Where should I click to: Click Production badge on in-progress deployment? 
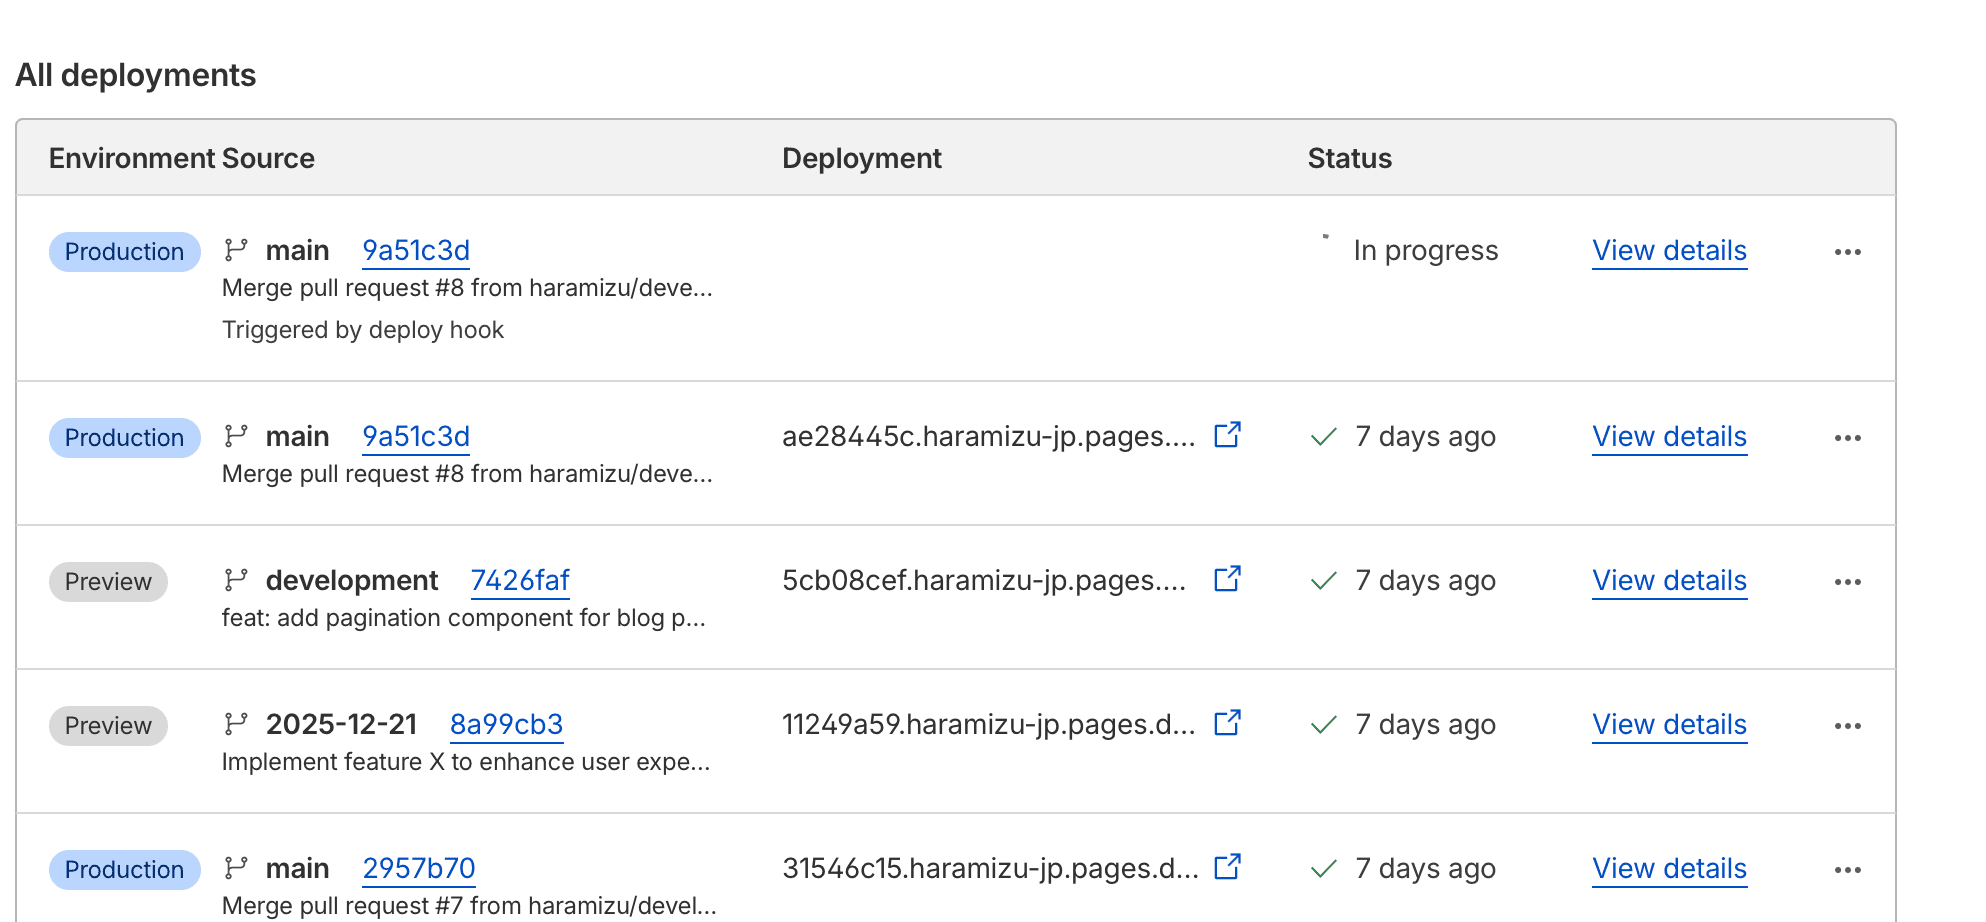pos(124,252)
